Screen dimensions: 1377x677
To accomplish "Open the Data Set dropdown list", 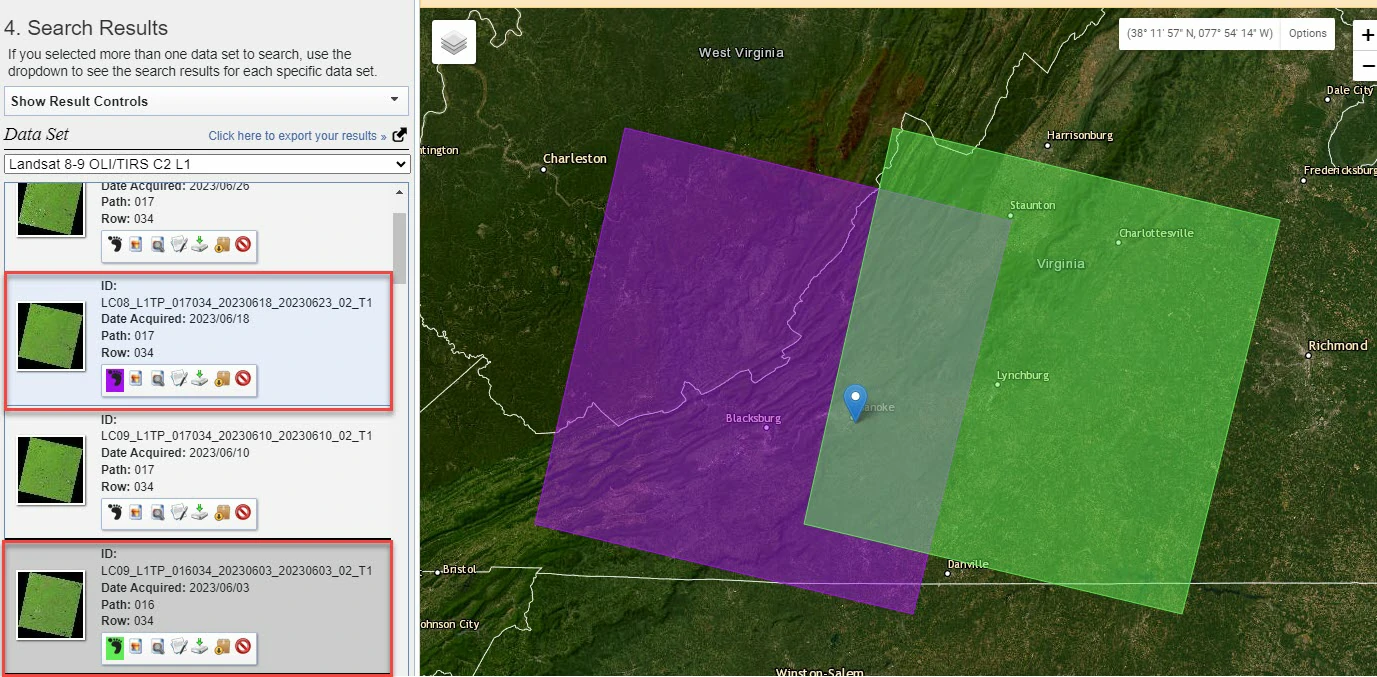I will [207, 164].
